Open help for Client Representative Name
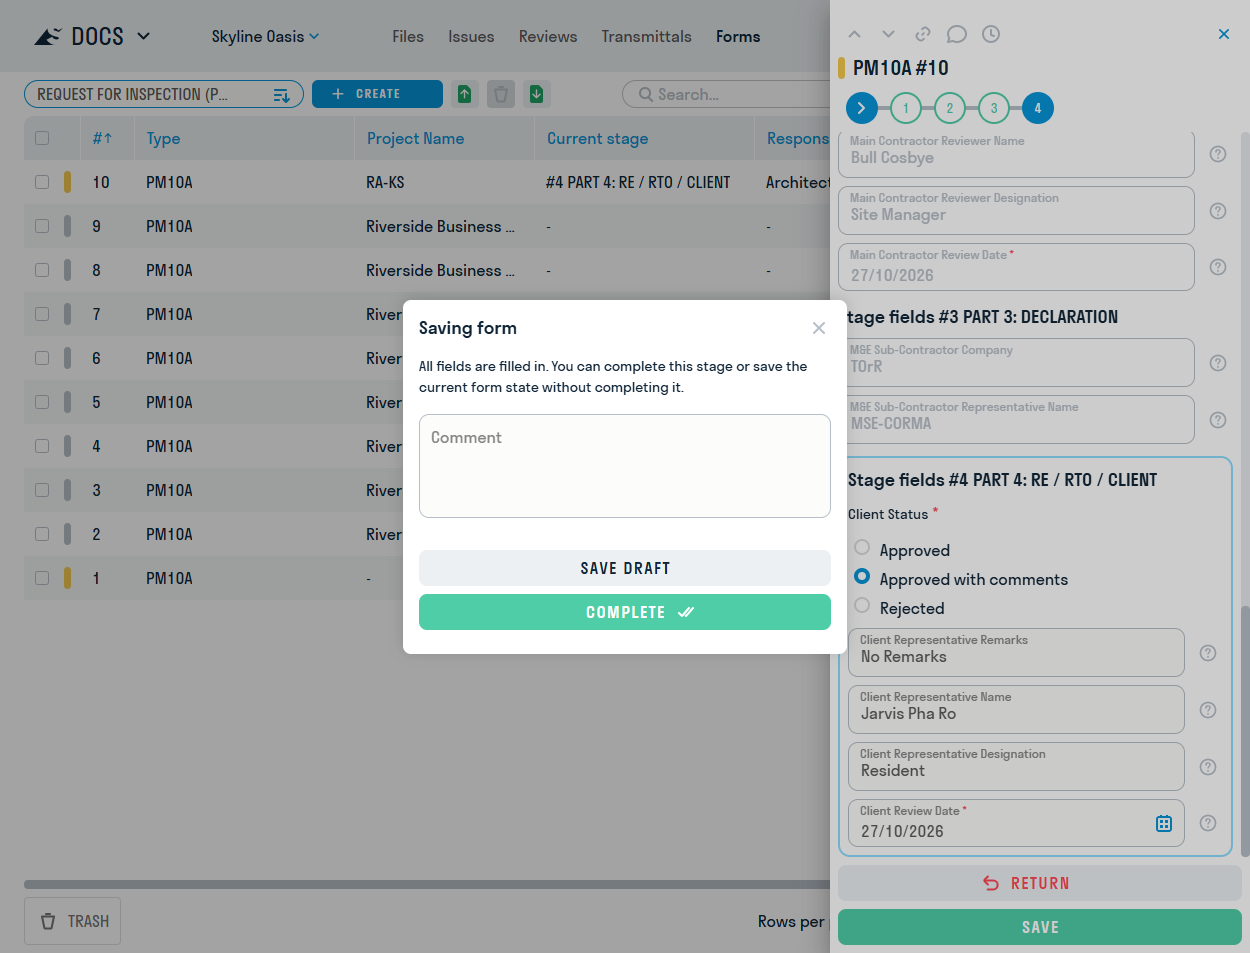 coord(1208,710)
